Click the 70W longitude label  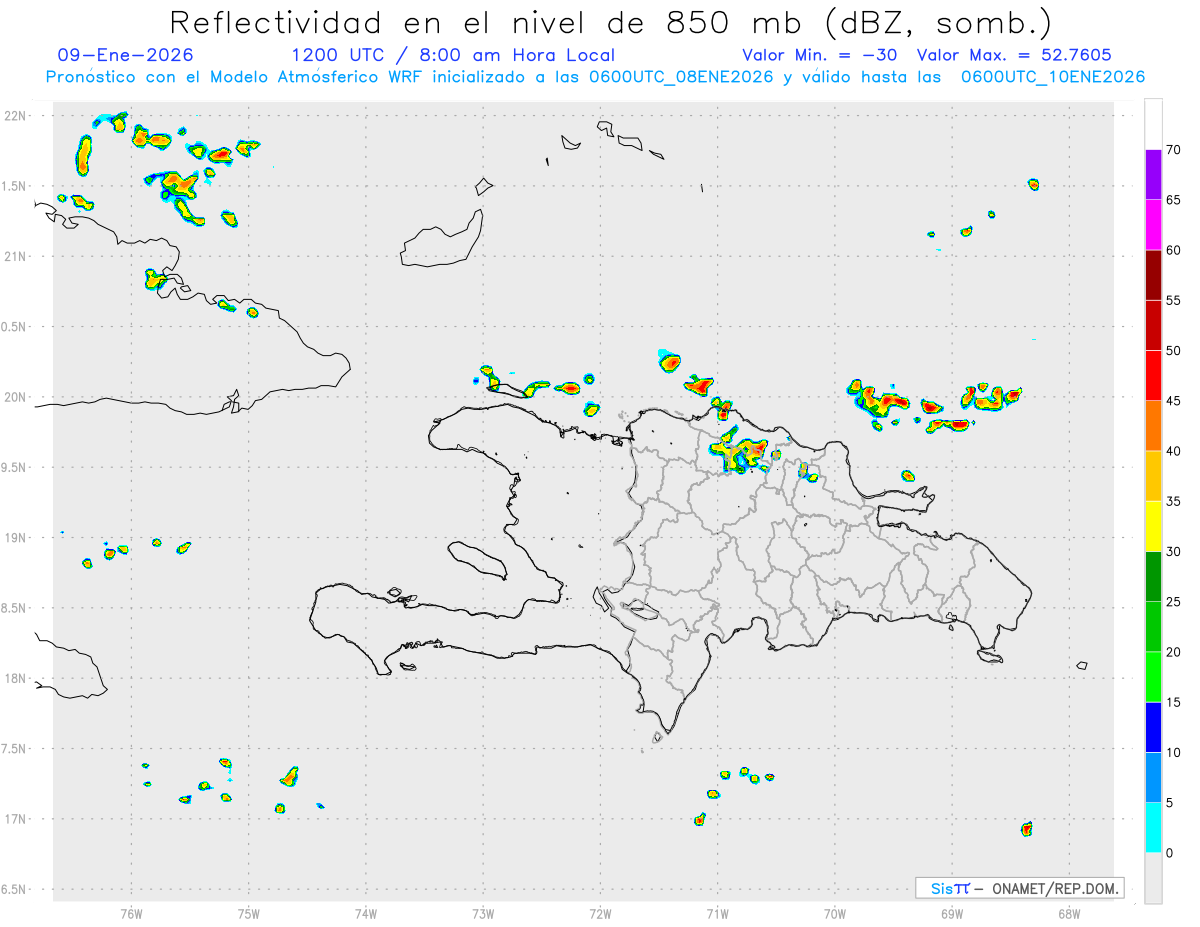click(x=835, y=912)
